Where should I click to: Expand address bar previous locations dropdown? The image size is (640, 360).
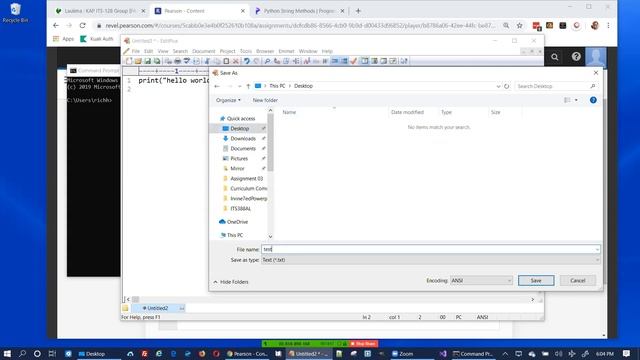tap(498, 86)
